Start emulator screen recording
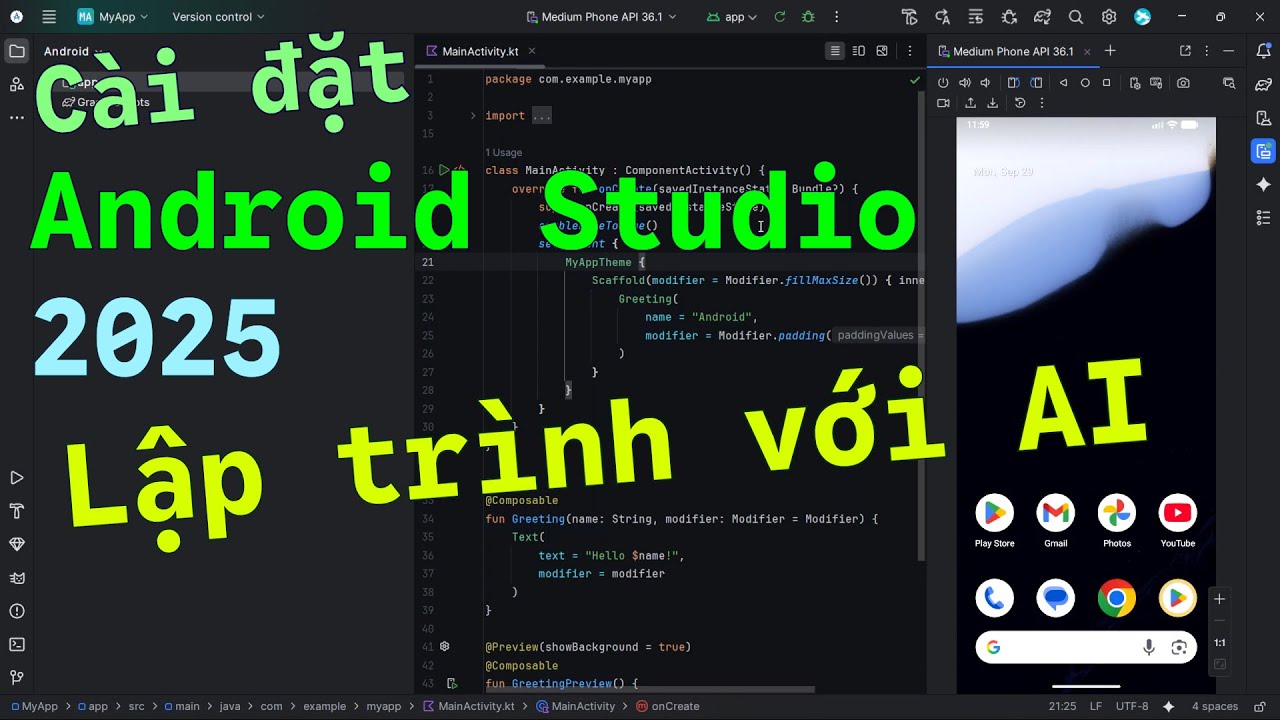This screenshot has height=720, width=1280. pyautogui.click(x=943, y=103)
